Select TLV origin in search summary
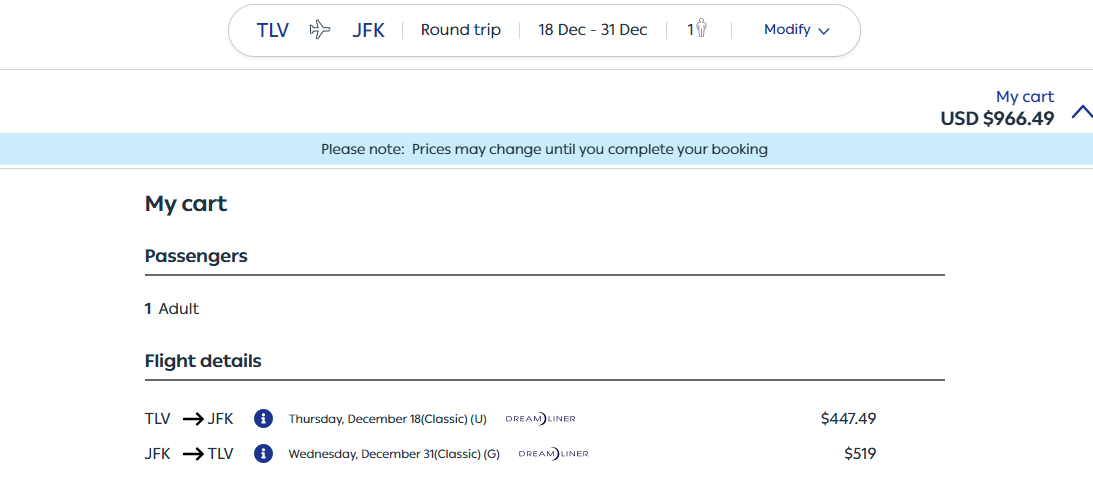 [273, 31]
